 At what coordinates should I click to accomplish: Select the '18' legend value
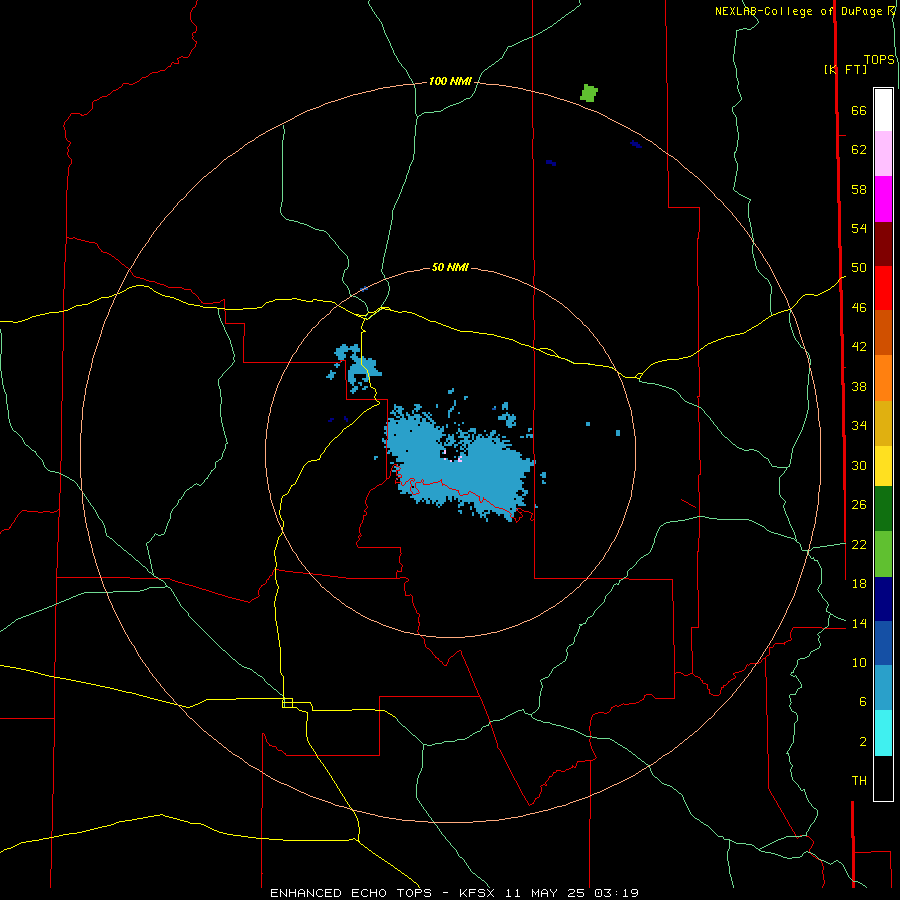(x=859, y=584)
